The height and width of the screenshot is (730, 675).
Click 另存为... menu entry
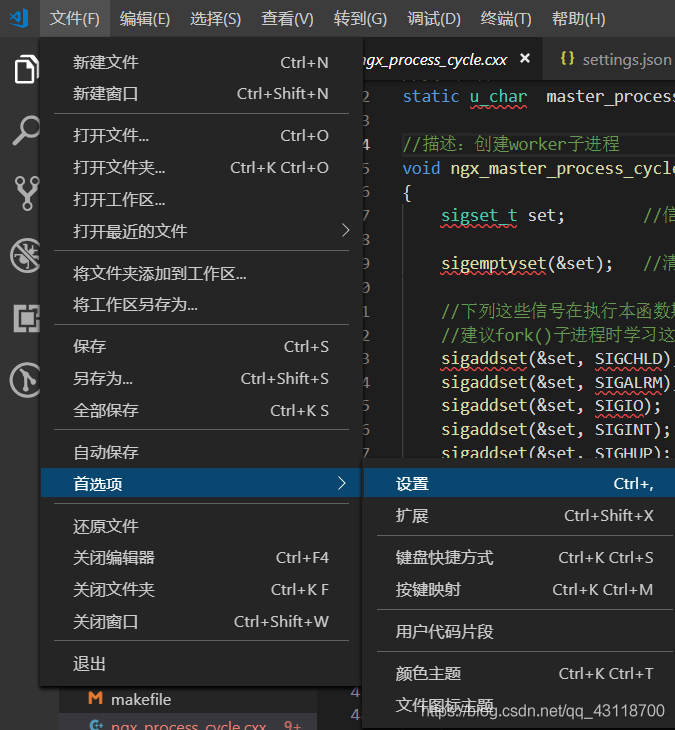[201, 379]
